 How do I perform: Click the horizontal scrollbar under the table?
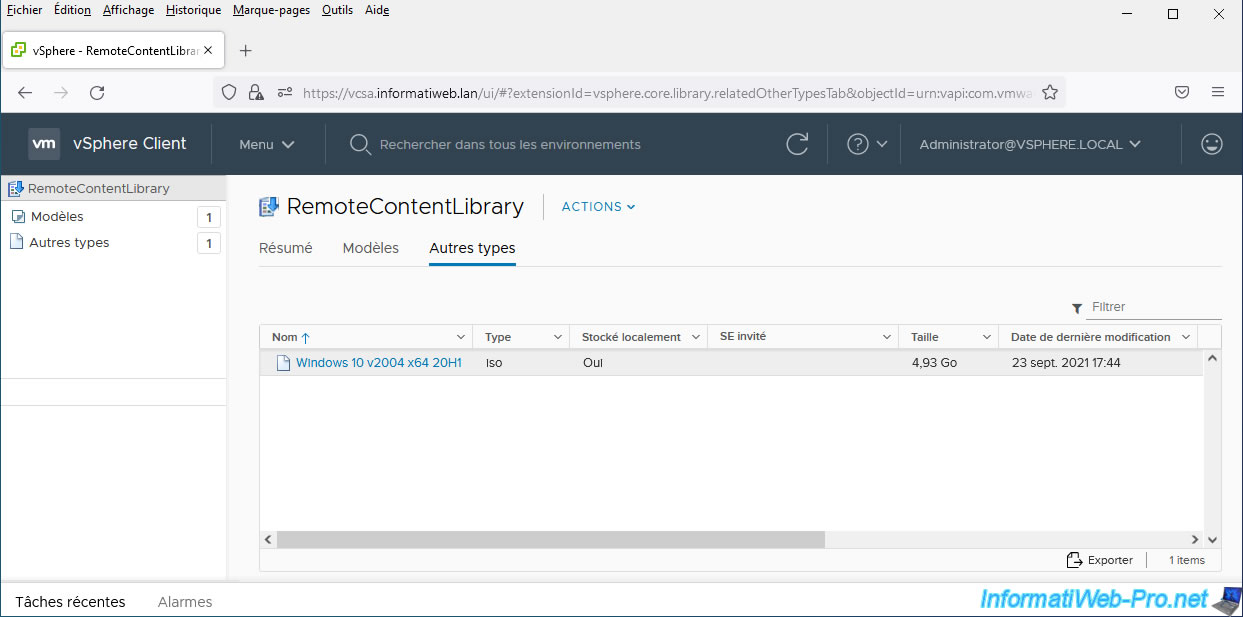point(550,539)
